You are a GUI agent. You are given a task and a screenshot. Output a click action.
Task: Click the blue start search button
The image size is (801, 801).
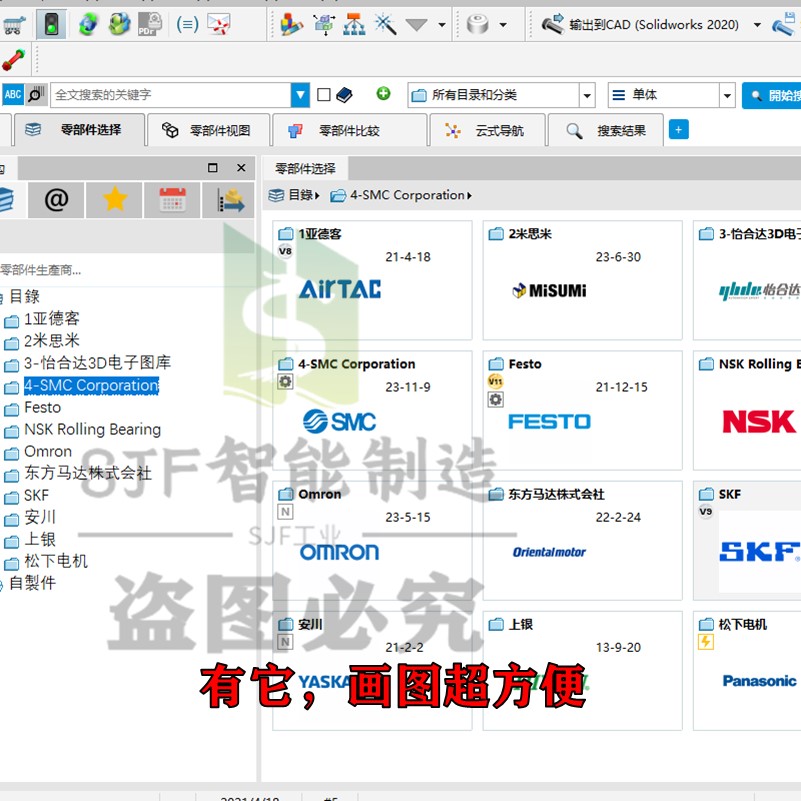(x=771, y=96)
